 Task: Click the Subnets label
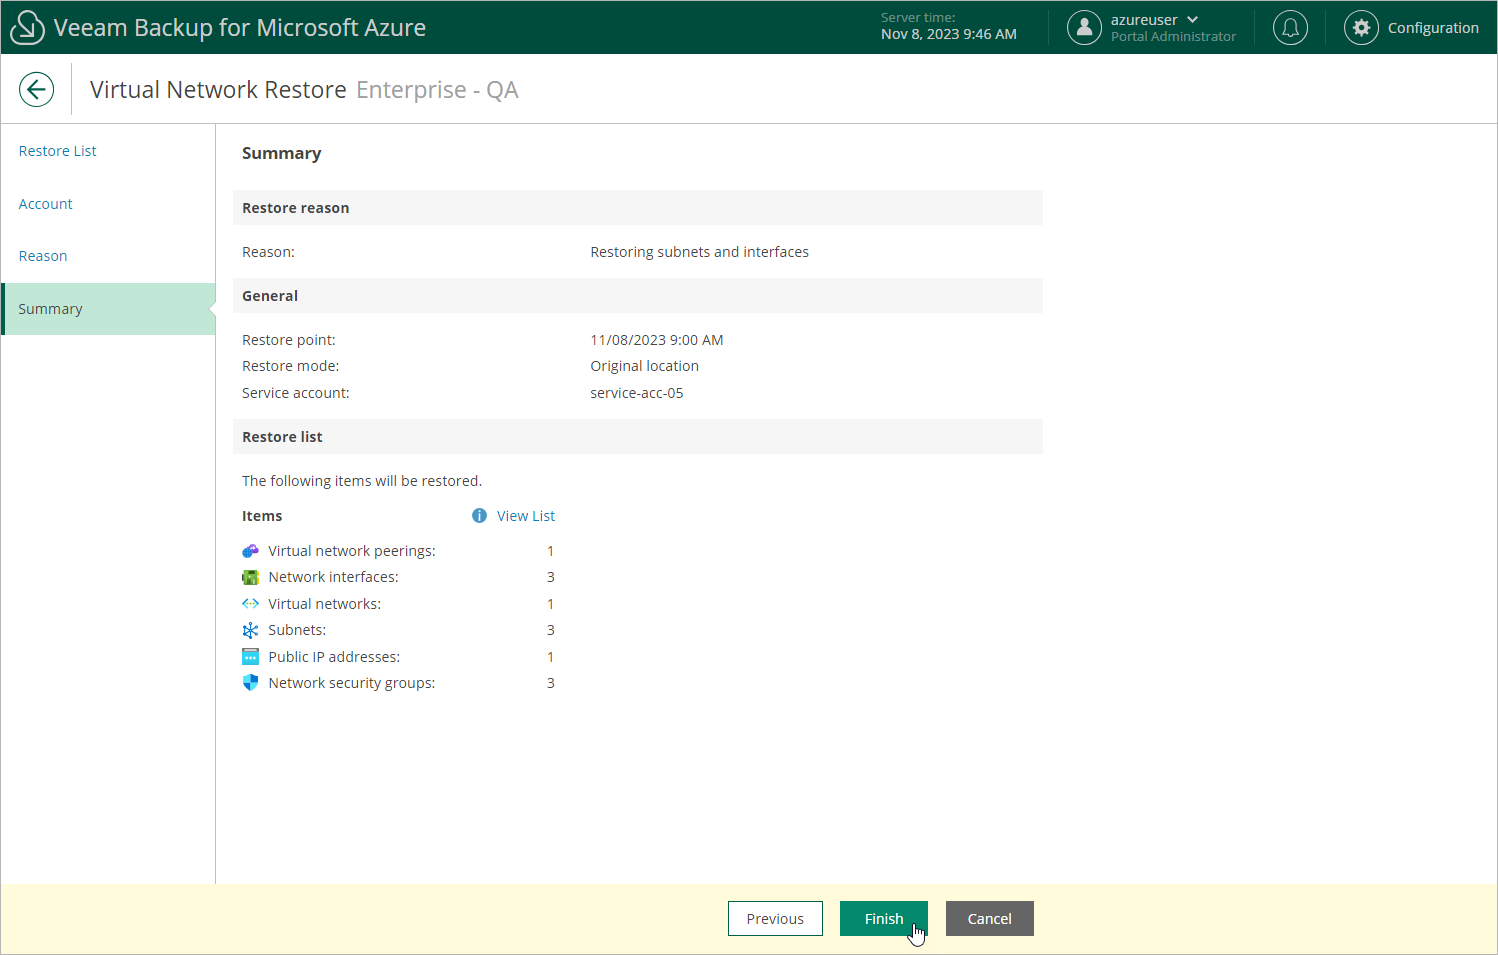coord(297,630)
